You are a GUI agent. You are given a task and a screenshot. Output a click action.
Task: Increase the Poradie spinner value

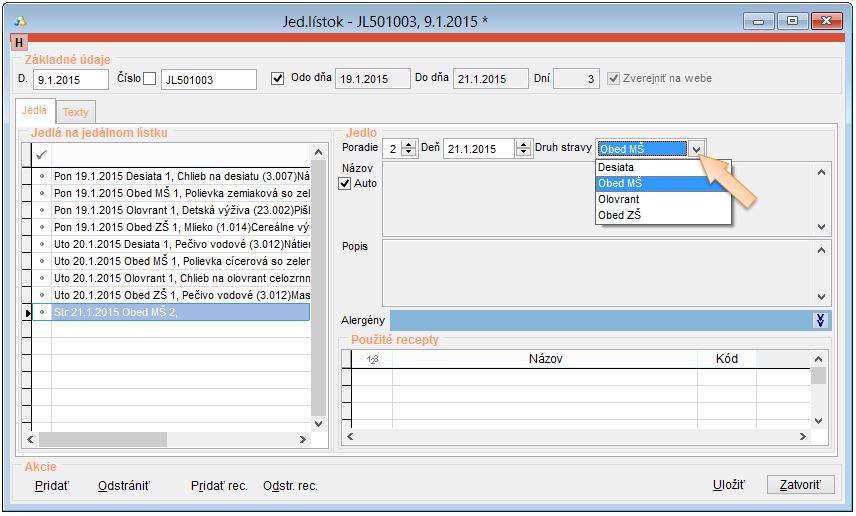pyautogui.click(x=408, y=144)
